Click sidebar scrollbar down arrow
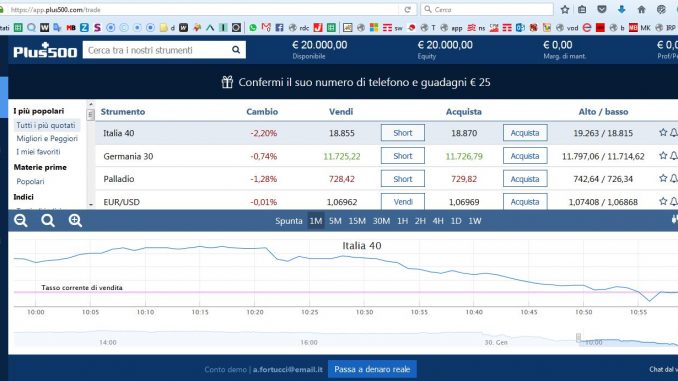The height and width of the screenshot is (381, 678). (x=90, y=205)
